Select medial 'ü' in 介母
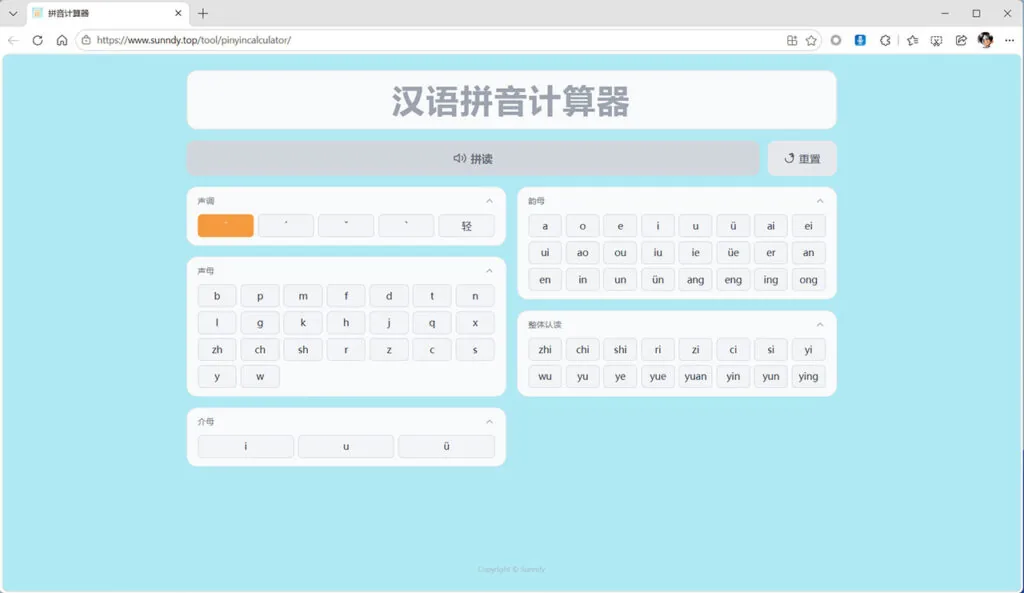 (x=447, y=446)
